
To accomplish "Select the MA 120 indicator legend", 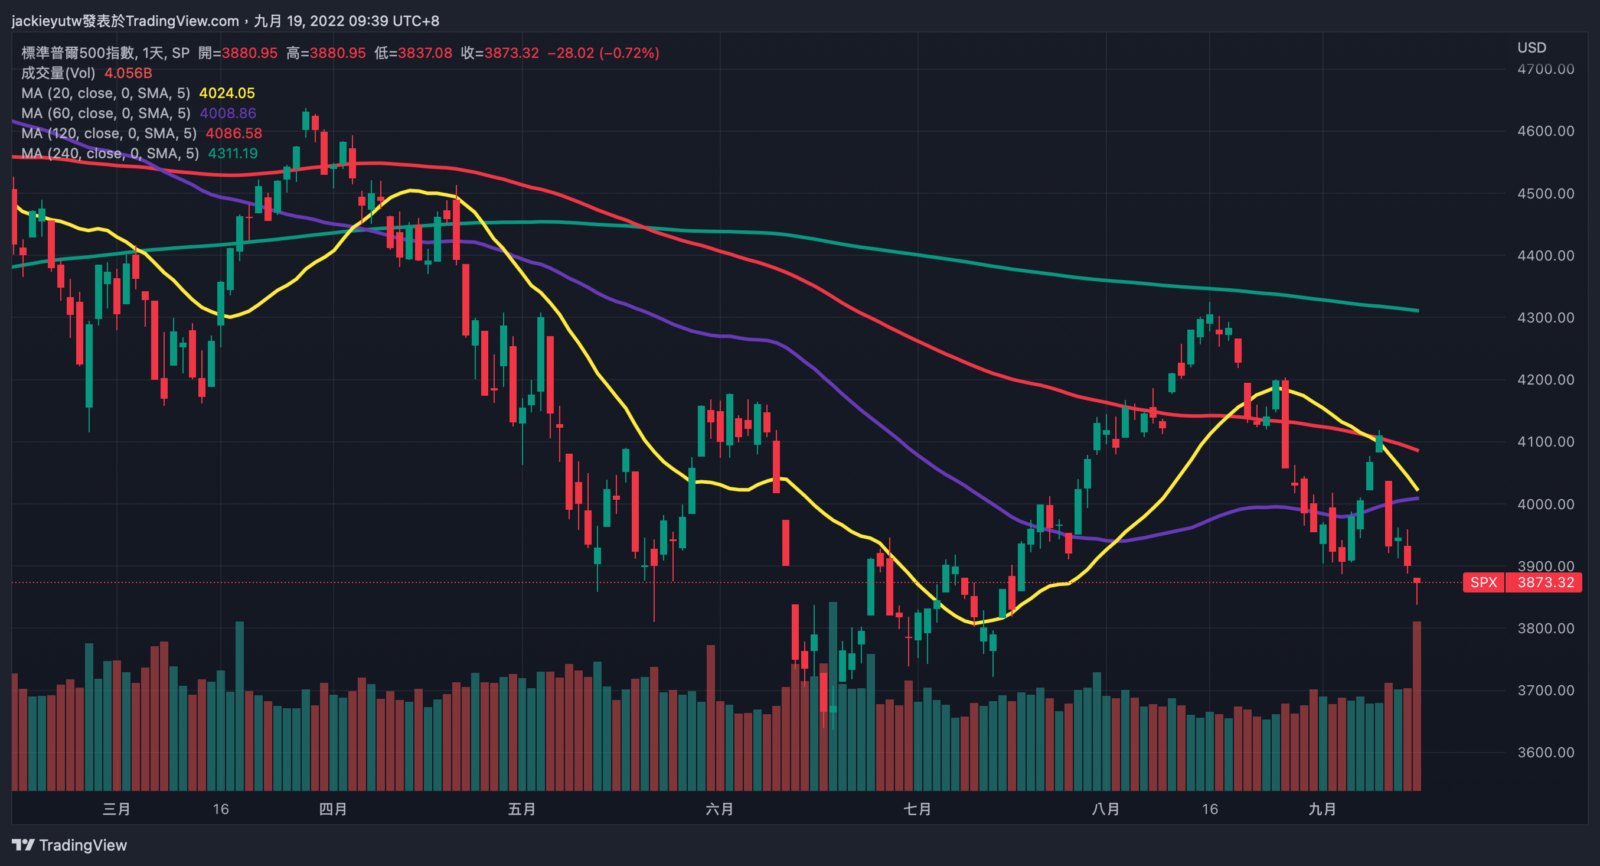I will coord(108,133).
